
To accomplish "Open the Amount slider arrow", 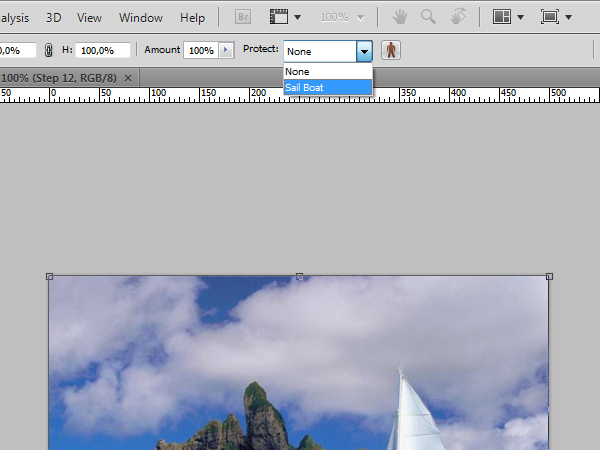I will (x=226, y=50).
